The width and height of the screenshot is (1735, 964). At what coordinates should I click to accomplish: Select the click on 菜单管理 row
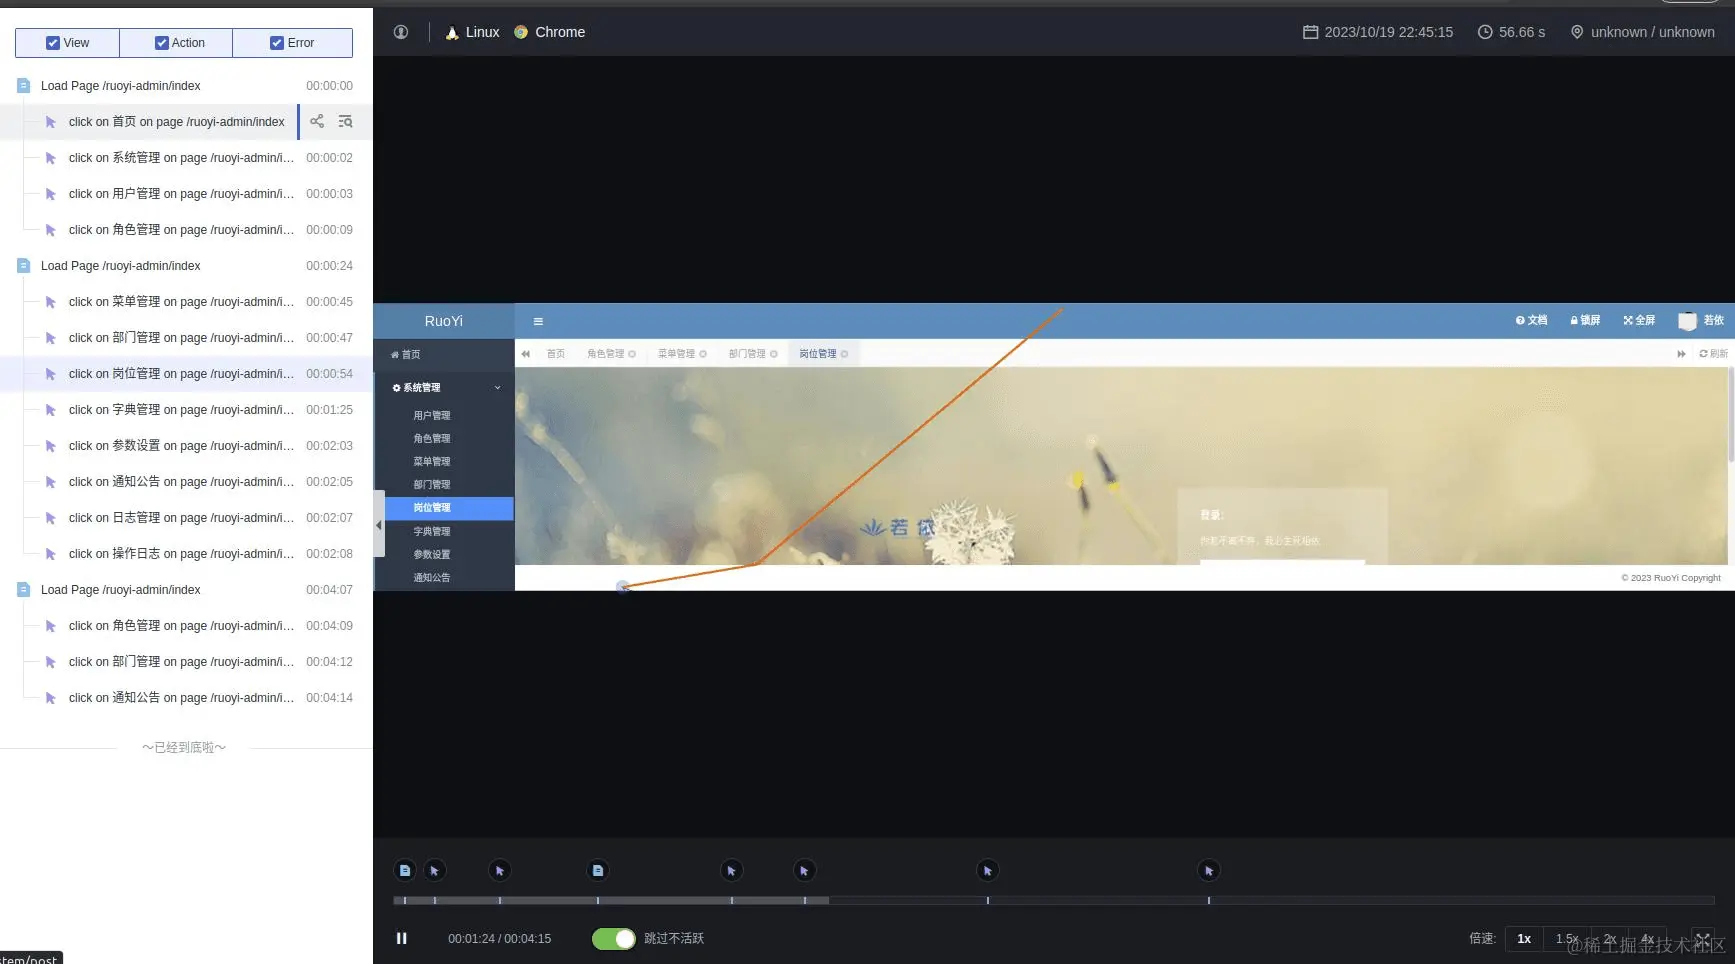[186, 302]
